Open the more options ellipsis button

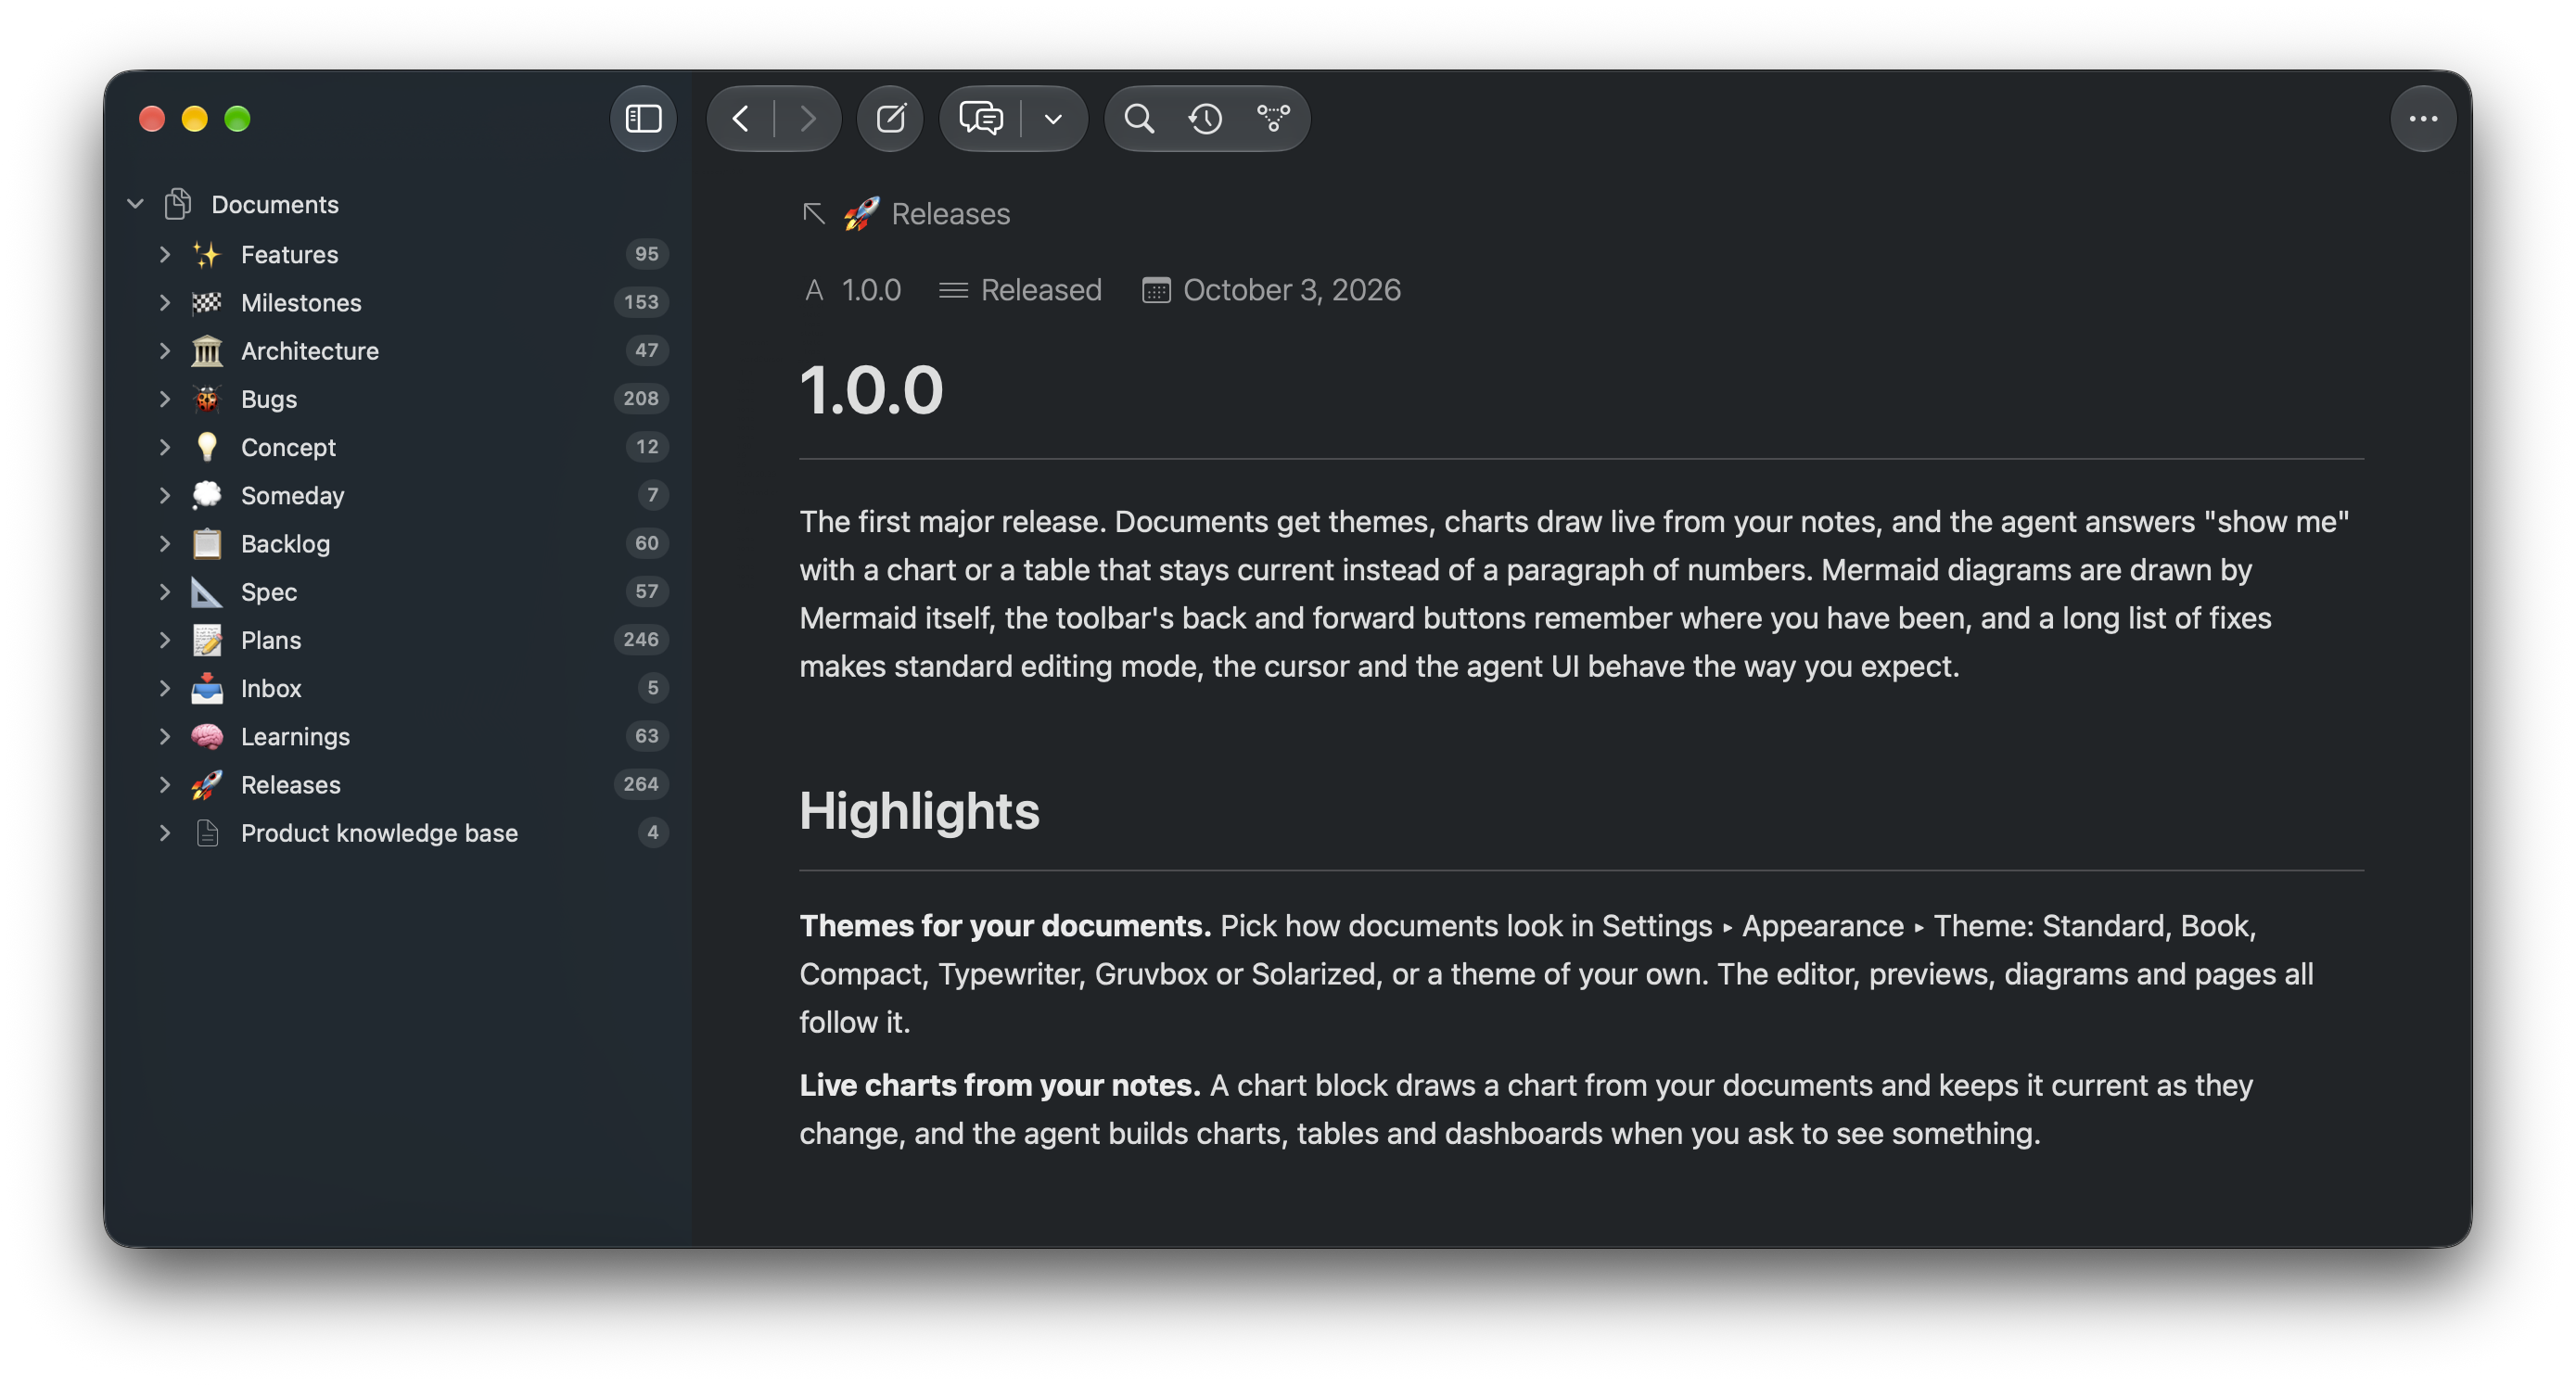[2422, 119]
